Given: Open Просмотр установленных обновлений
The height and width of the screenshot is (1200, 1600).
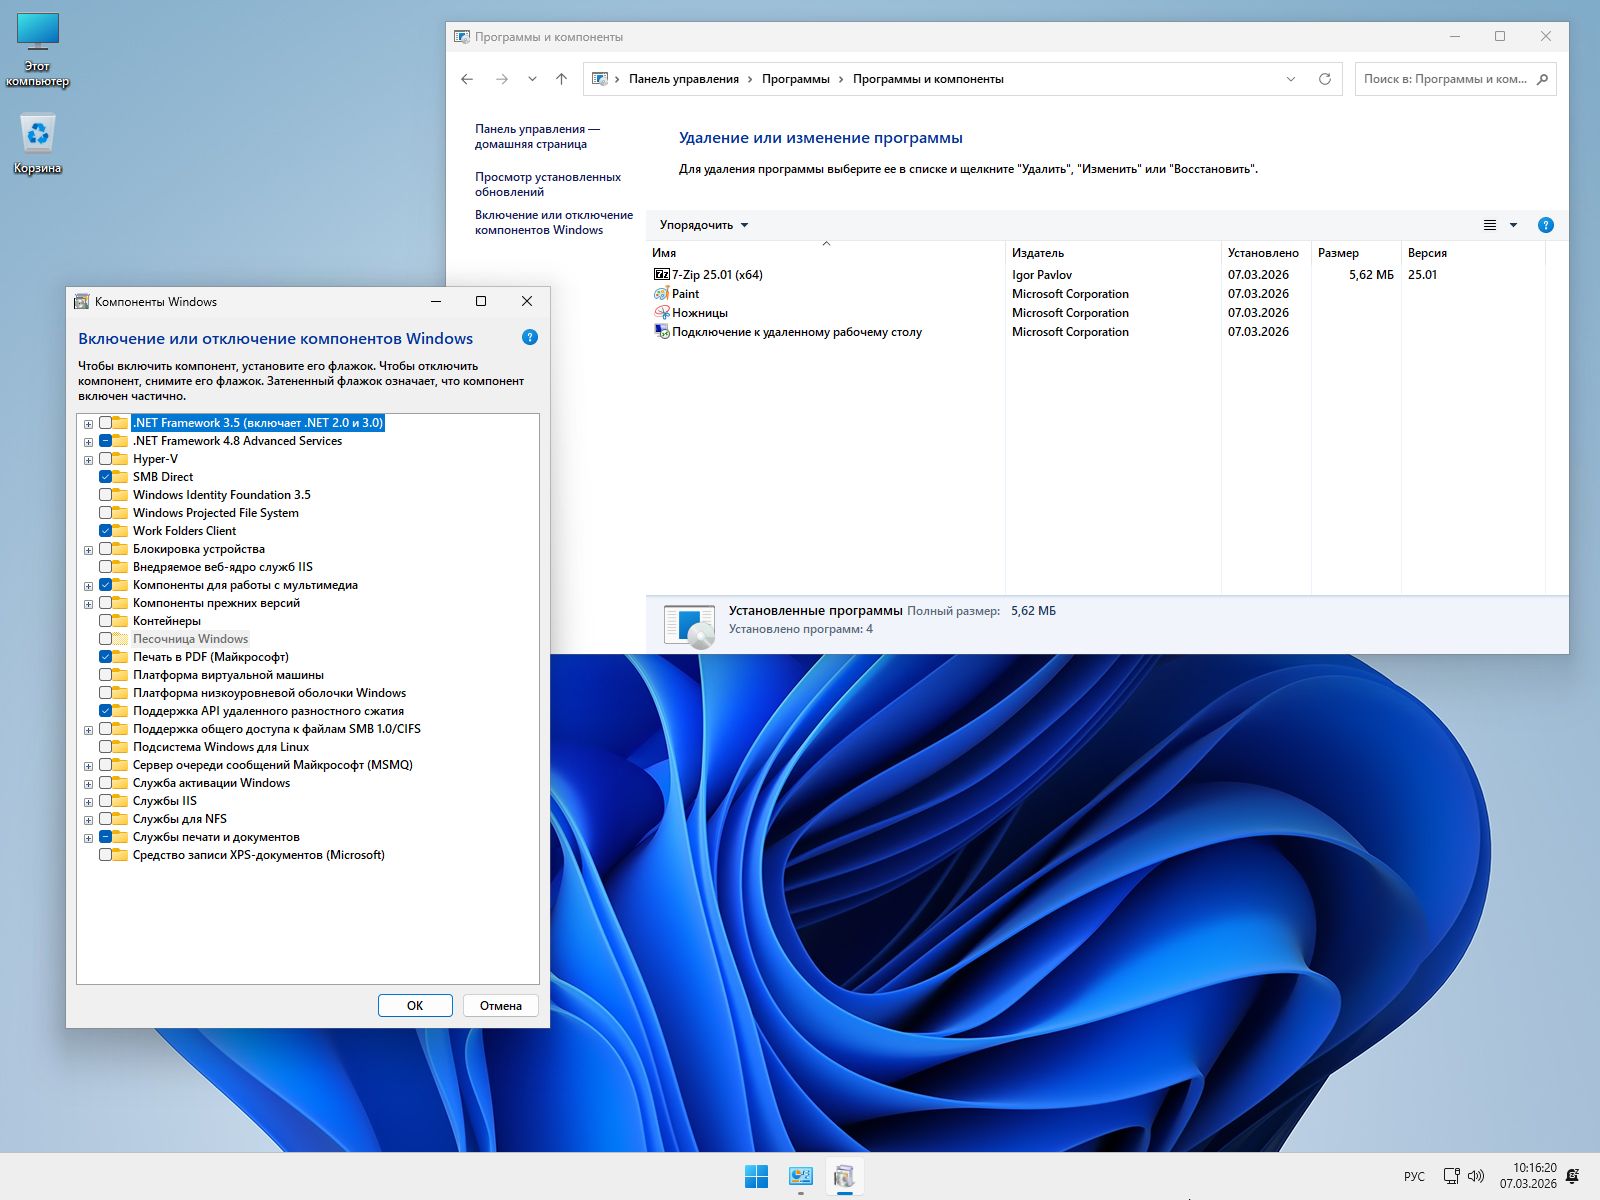Looking at the screenshot, I should click(547, 182).
